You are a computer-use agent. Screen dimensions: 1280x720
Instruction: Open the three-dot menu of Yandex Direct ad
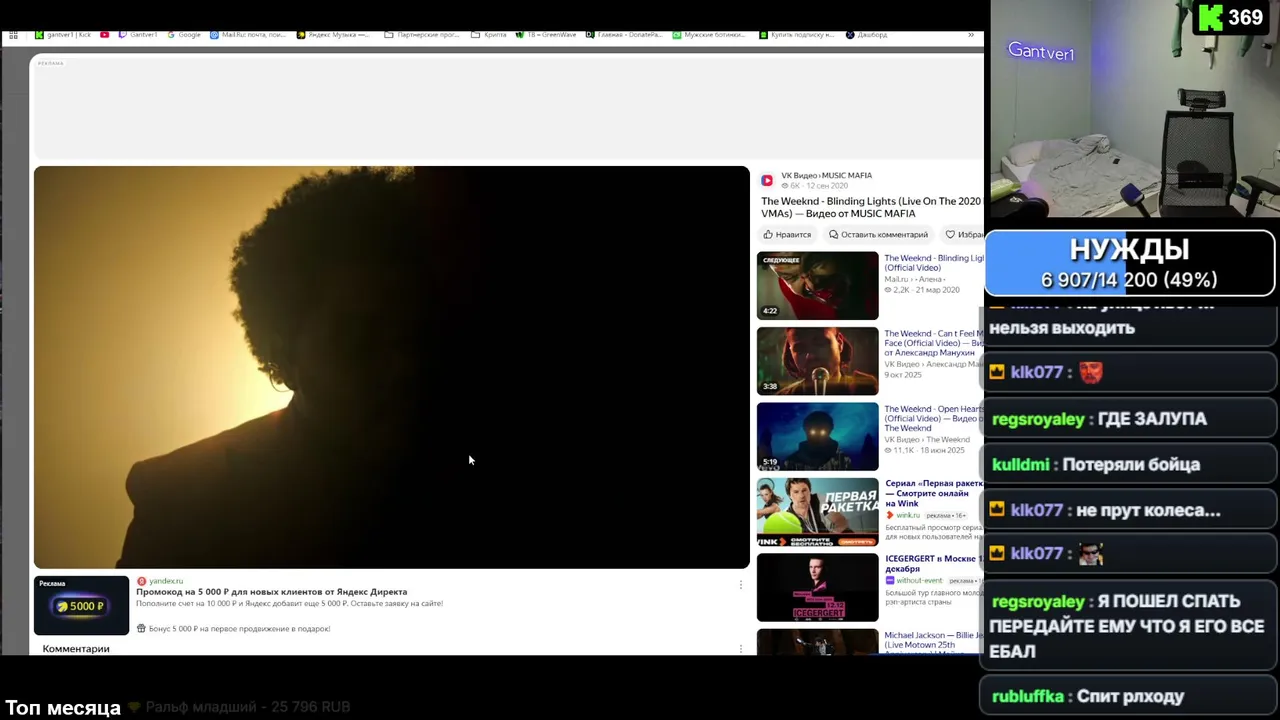click(x=741, y=584)
